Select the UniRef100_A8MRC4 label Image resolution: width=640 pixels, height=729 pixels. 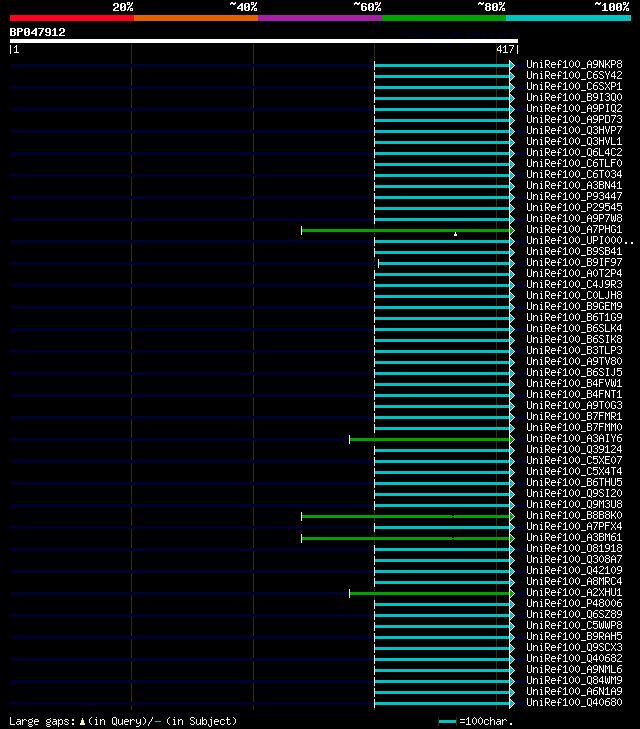(574, 581)
